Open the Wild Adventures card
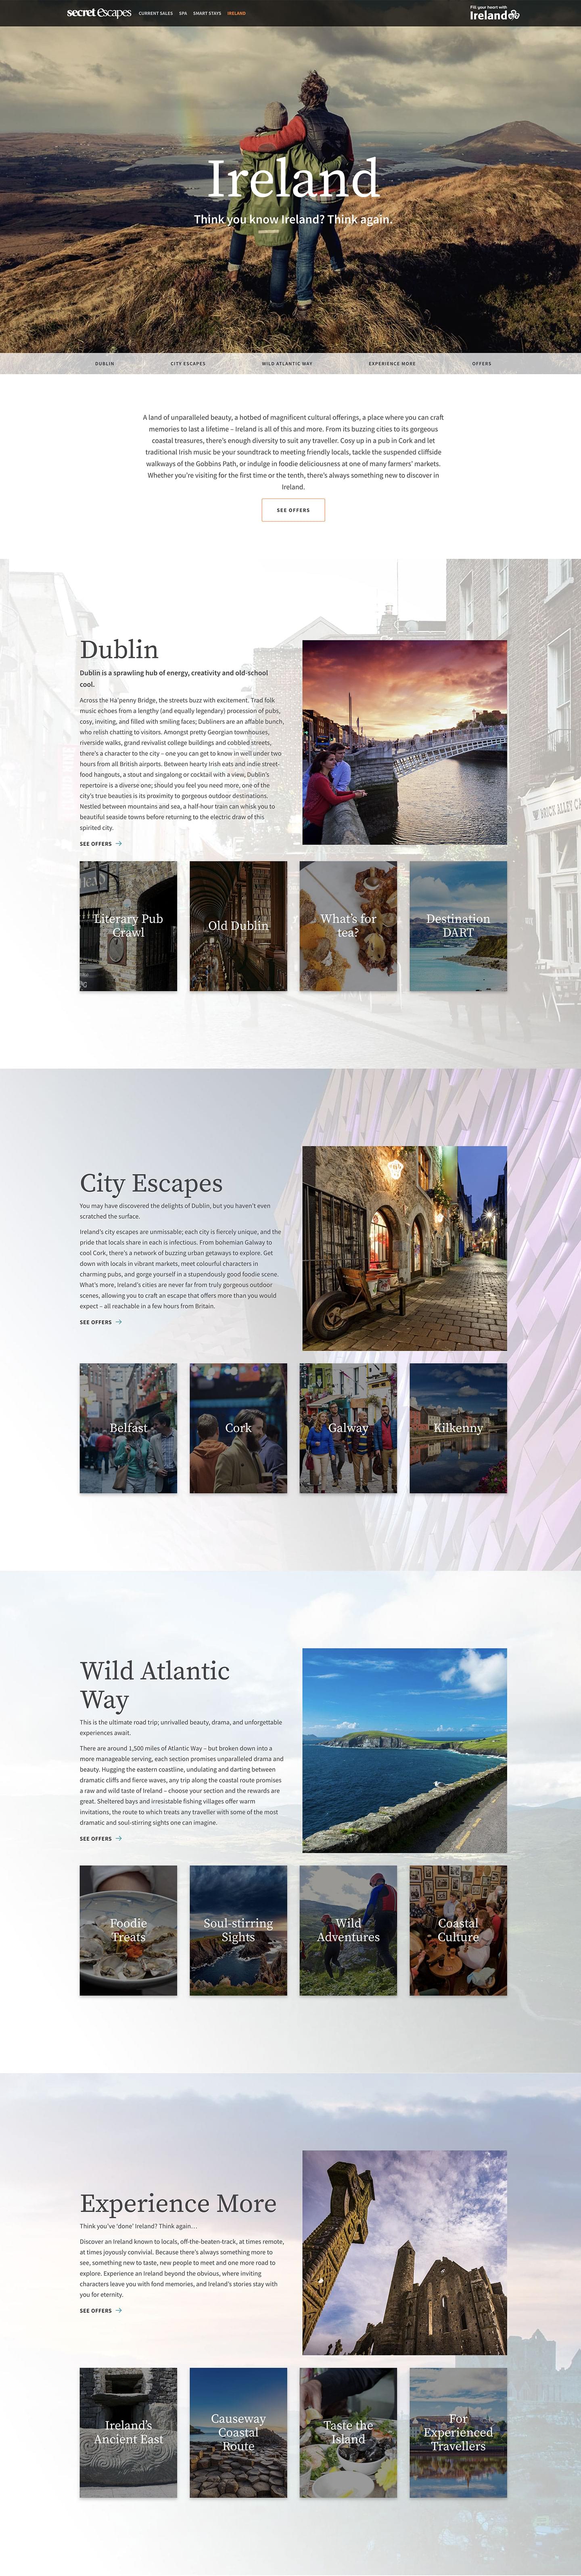Screen dimensions: 581x2576 pyautogui.click(x=348, y=1930)
